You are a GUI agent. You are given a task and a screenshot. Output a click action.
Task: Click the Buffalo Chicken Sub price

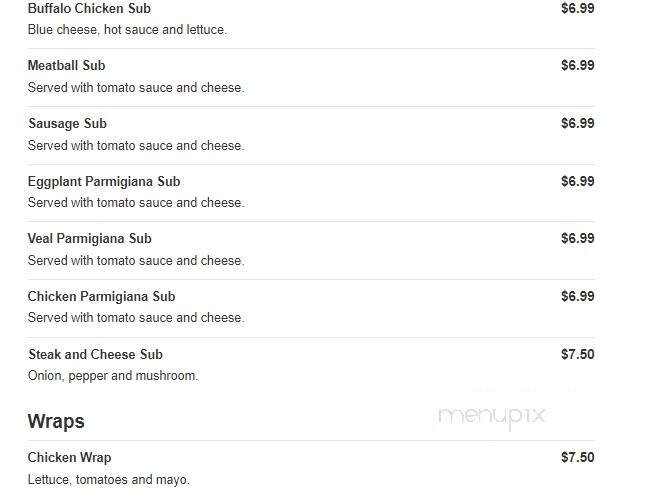click(x=577, y=9)
